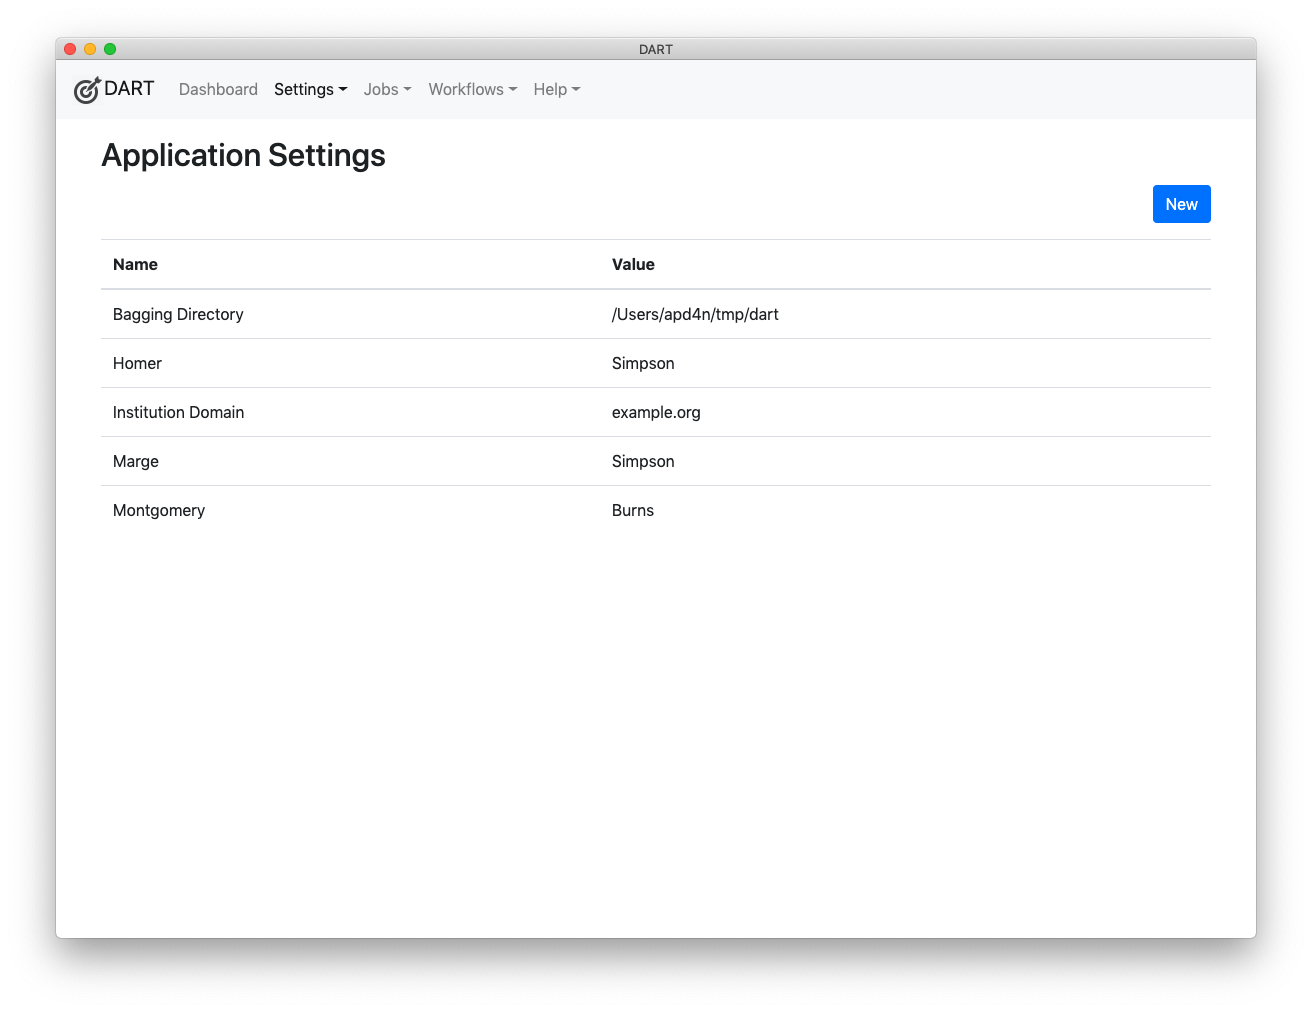This screenshot has width=1312, height=1012.
Task: Navigate to the Dashboard
Action: pyautogui.click(x=218, y=89)
